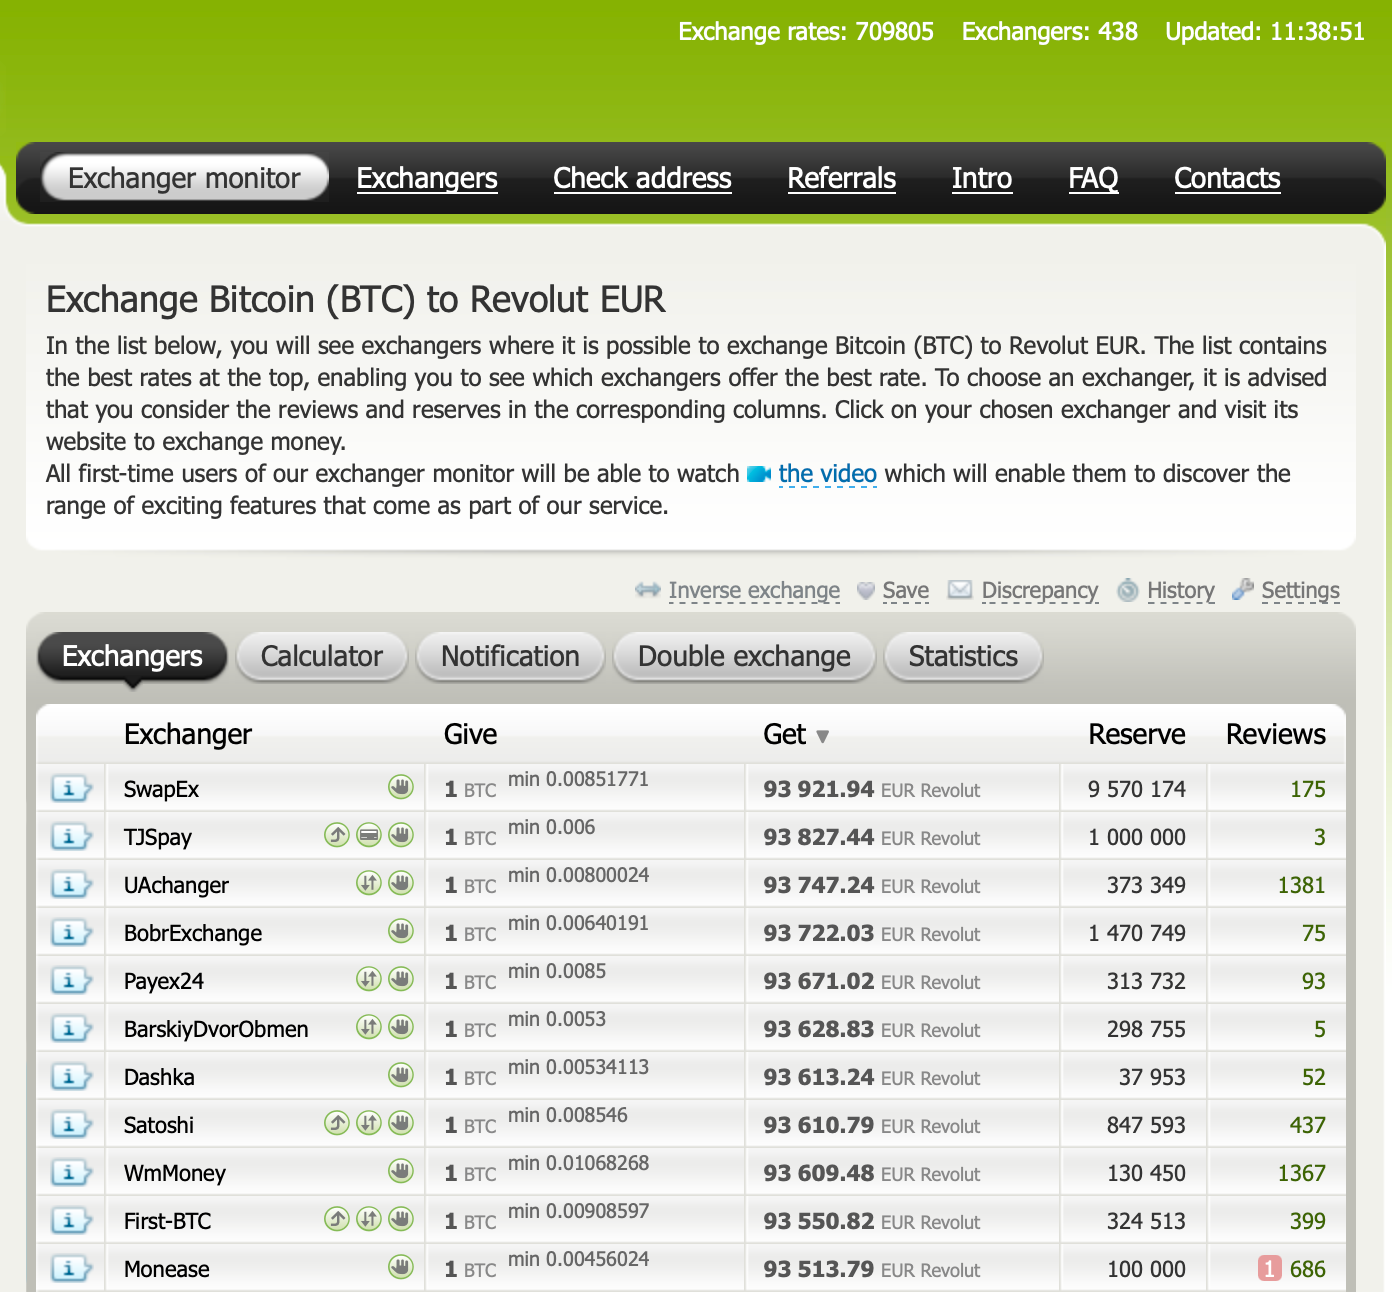Go to Check address in navigation bar

pos(642,178)
